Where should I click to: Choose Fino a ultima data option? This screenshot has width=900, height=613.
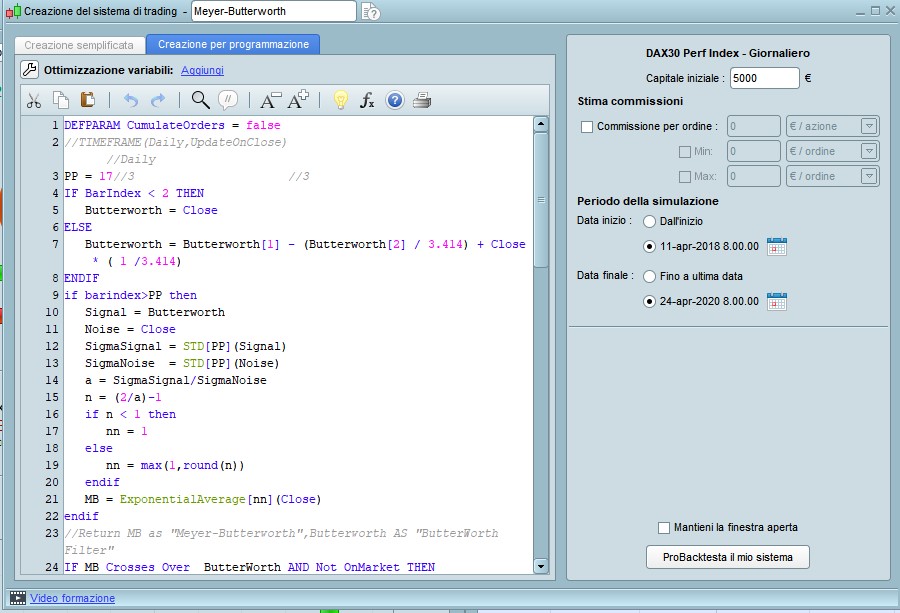650,276
